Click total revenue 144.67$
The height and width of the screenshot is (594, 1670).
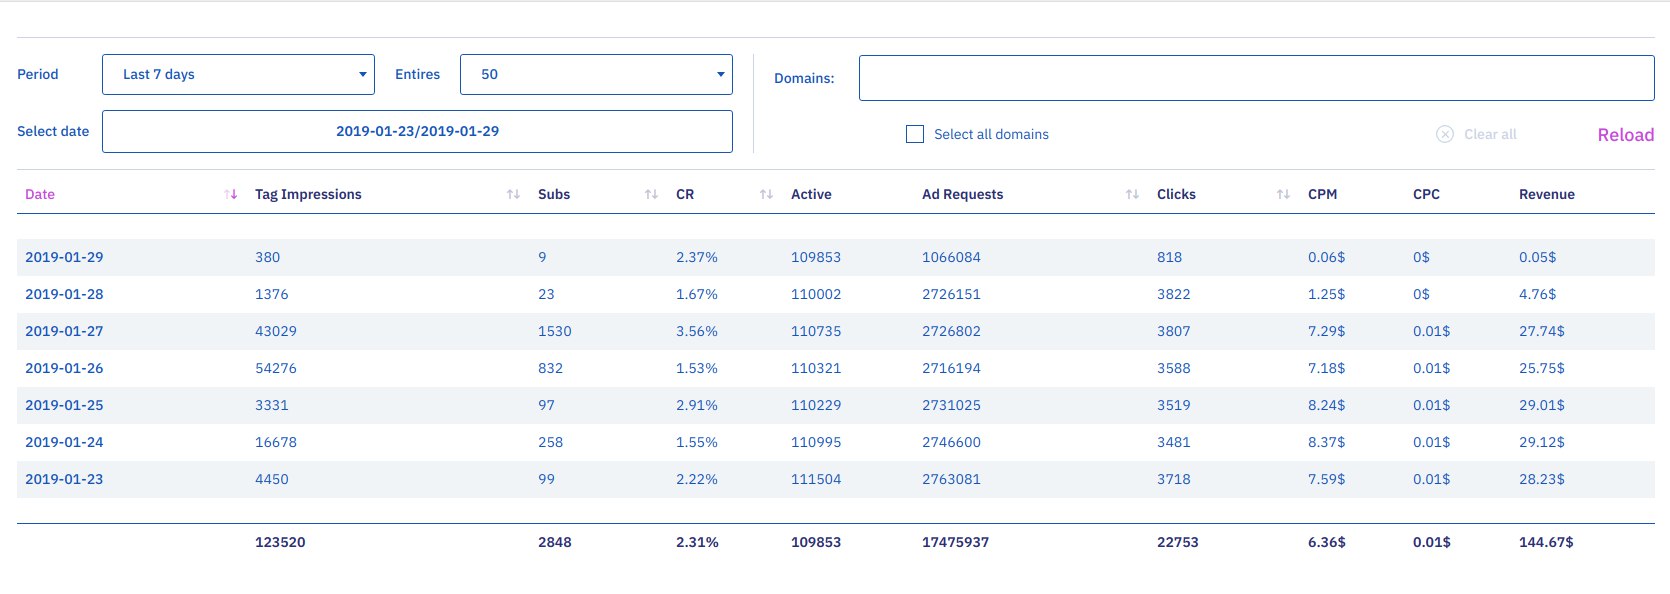tap(1546, 542)
